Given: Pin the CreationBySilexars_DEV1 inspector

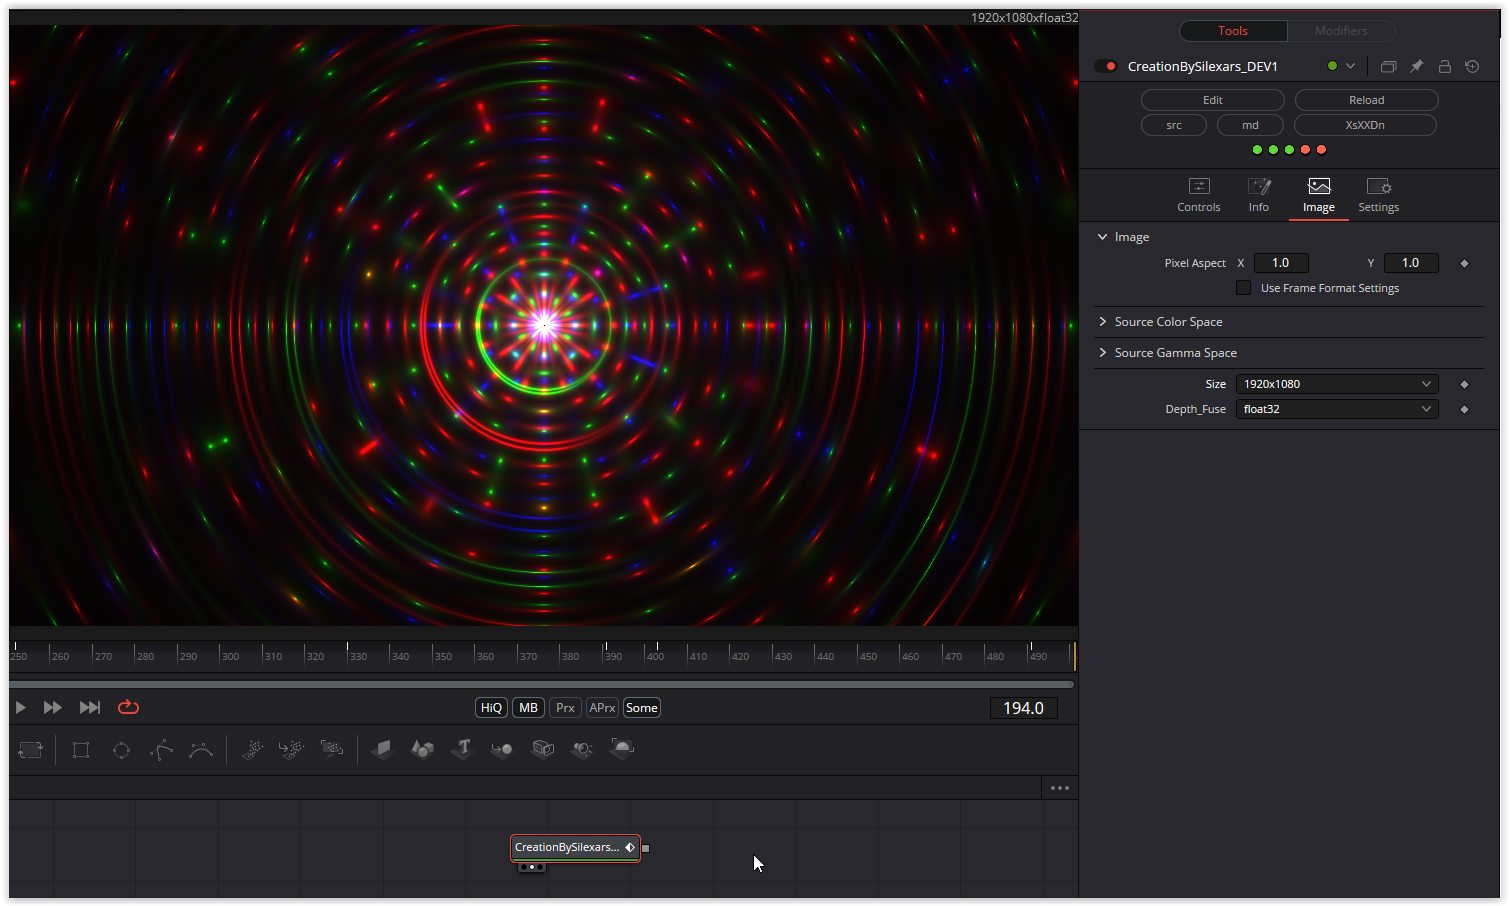Looking at the screenshot, I should click(x=1416, y=66).
